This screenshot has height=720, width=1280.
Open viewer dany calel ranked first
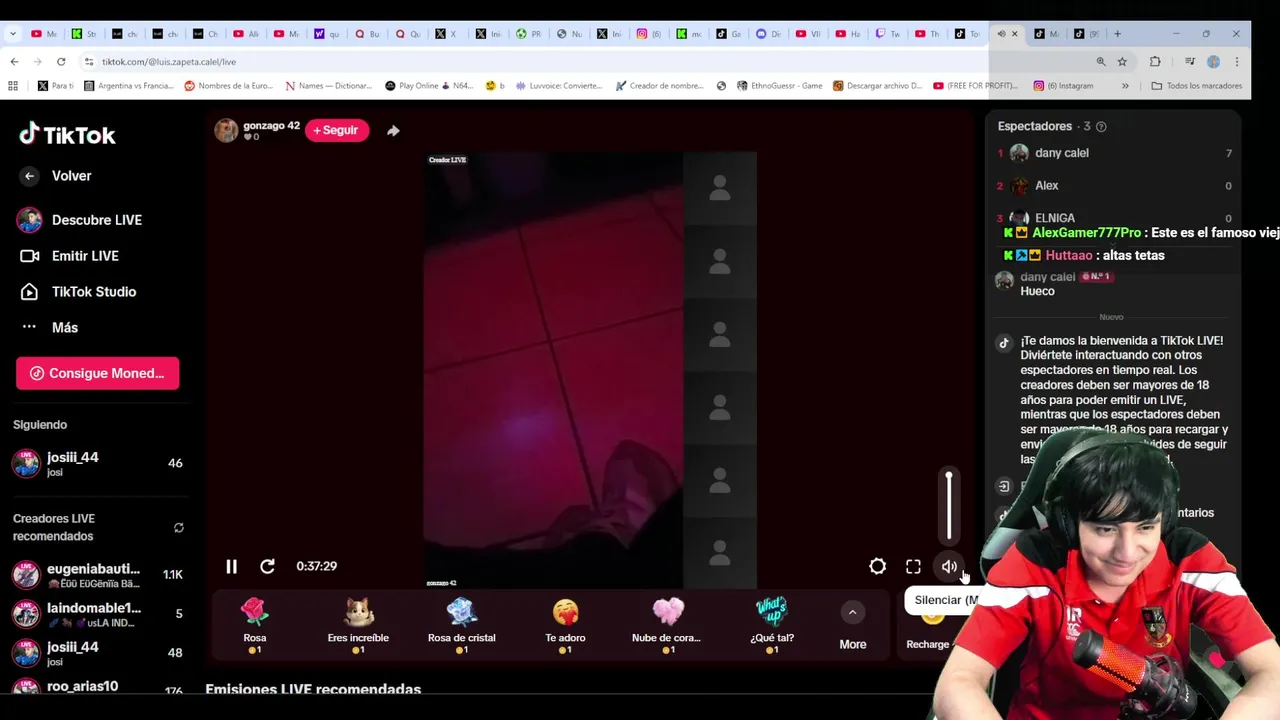[1114, 153]
